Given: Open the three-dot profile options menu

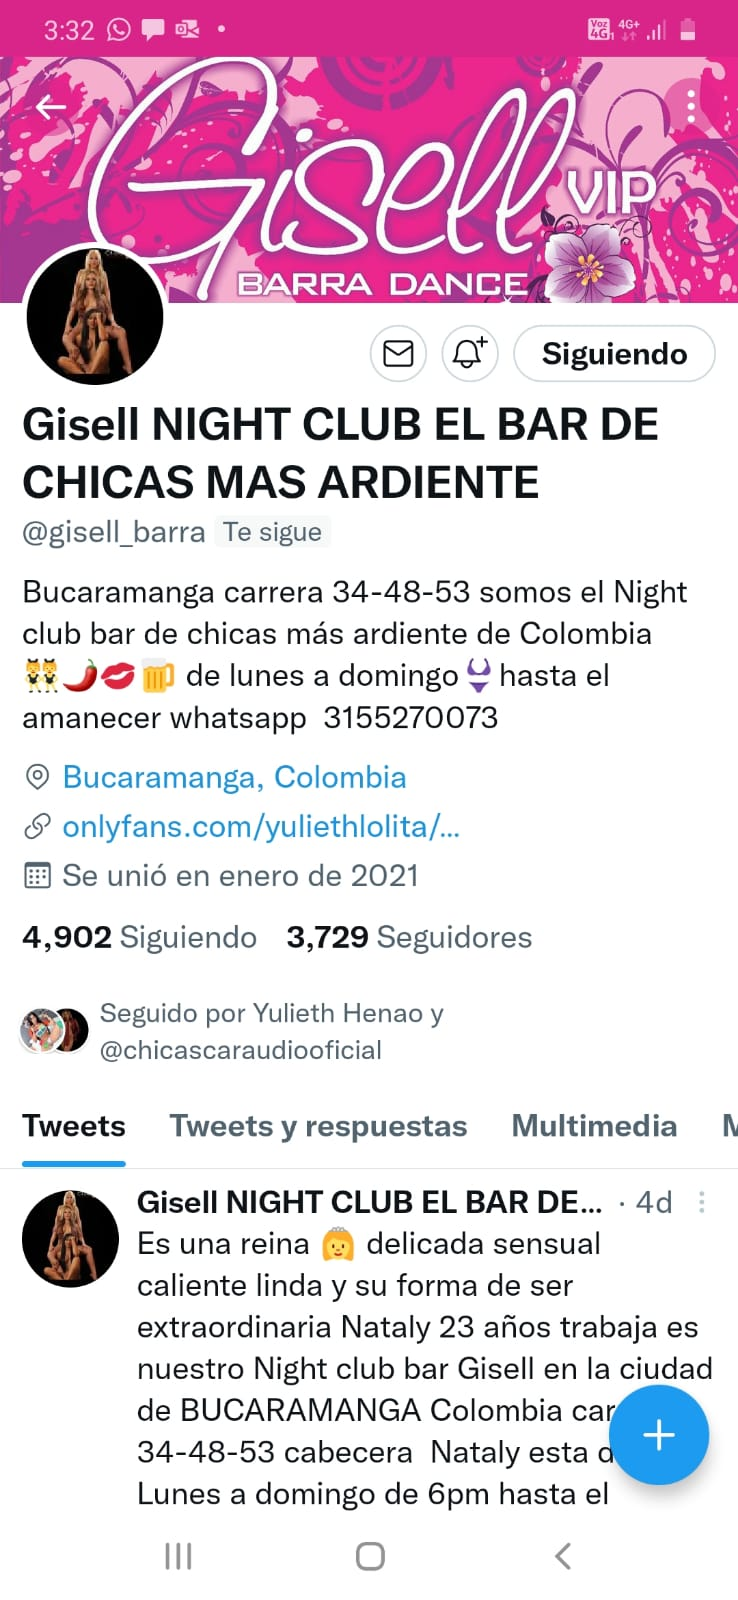Looking at the screenshot, I should pos(691,106).
